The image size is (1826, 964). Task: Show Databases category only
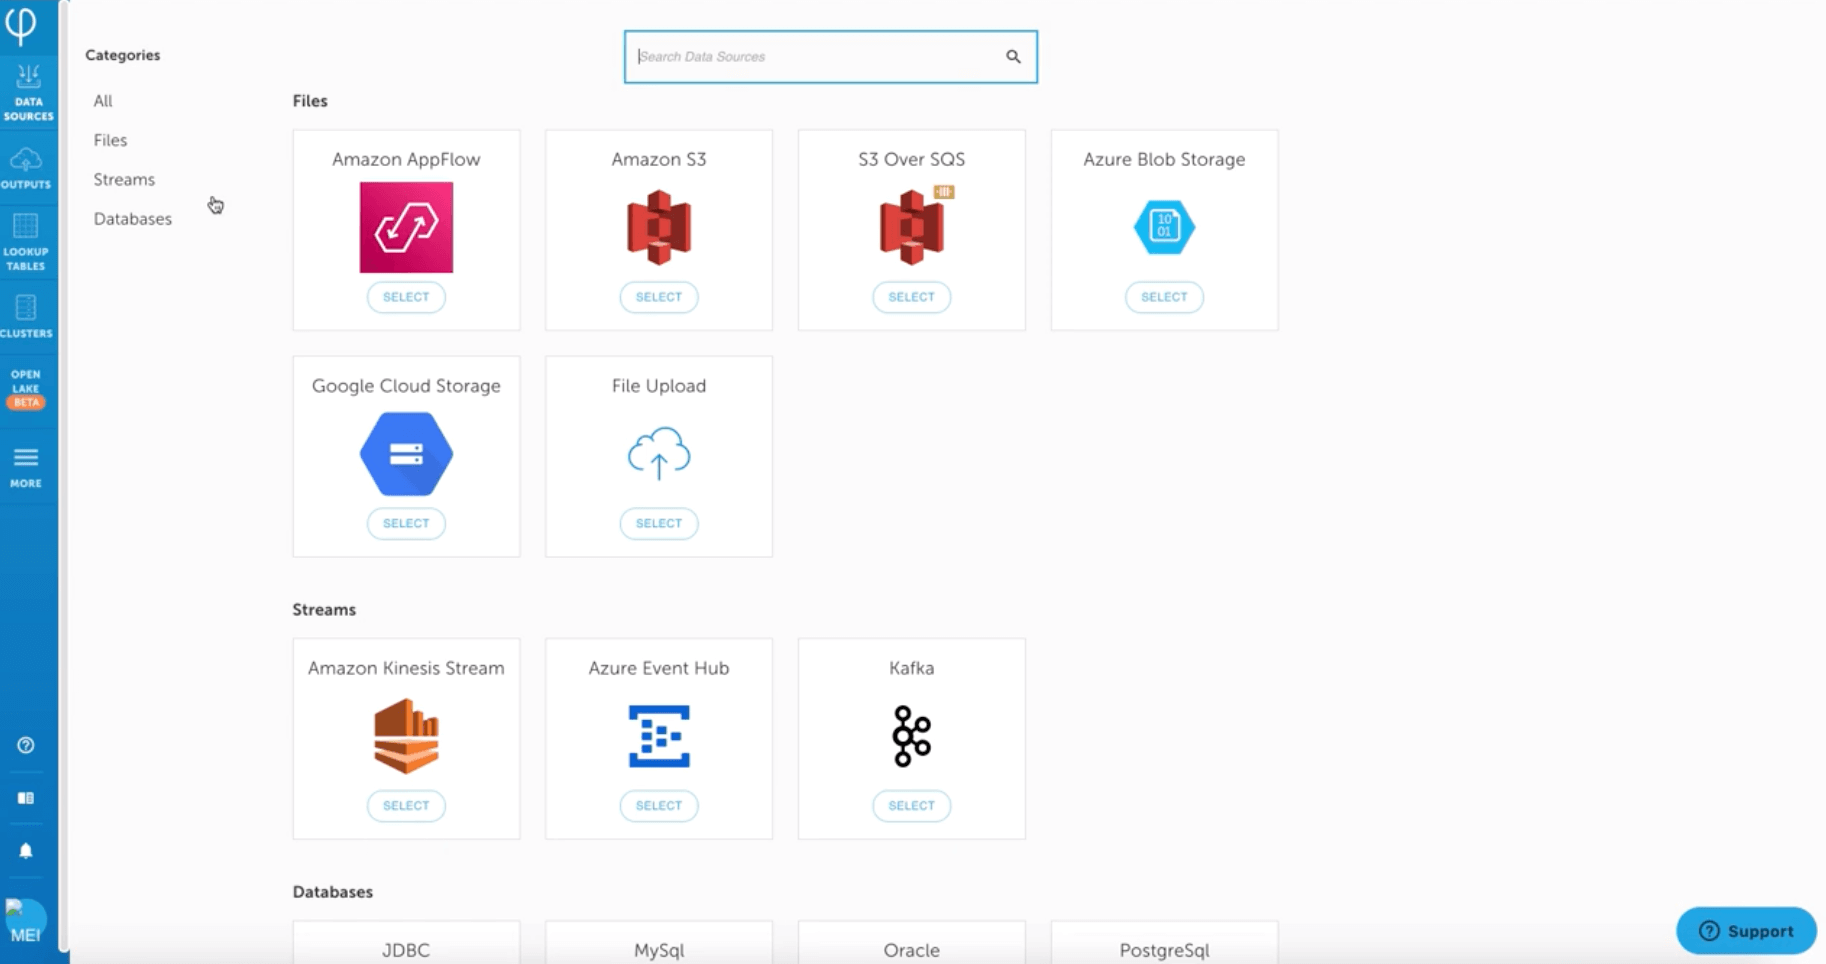coord(133,219)
